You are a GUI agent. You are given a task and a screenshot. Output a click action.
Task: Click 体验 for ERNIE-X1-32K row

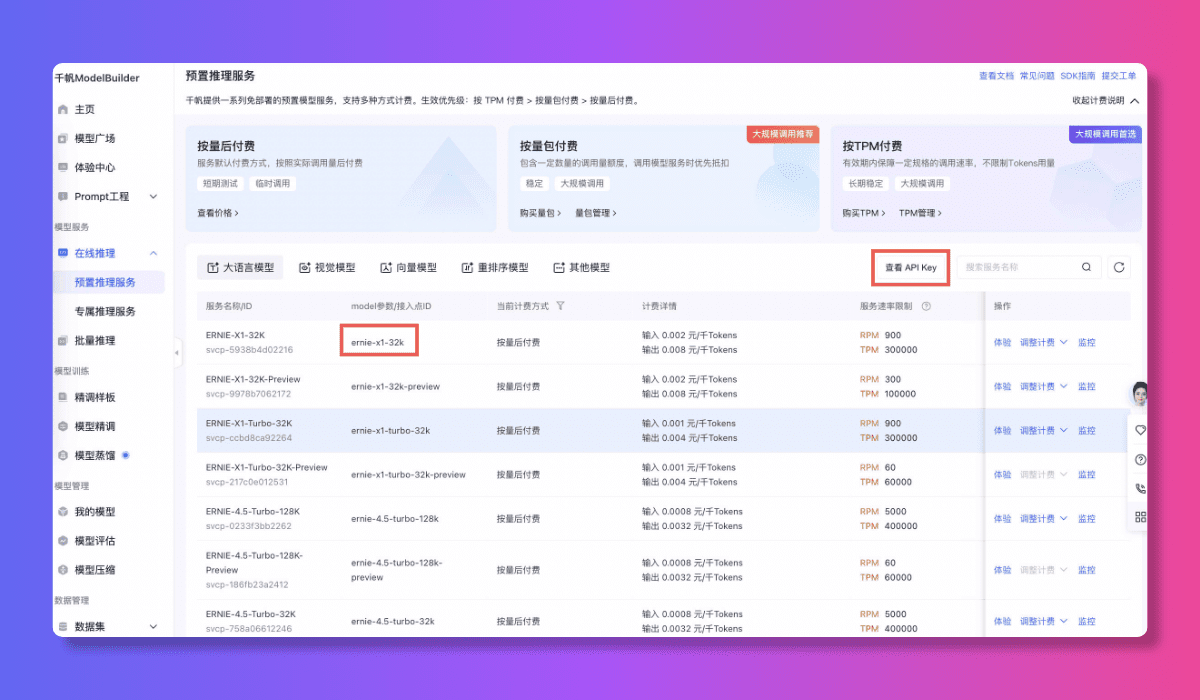[1002, 342]
